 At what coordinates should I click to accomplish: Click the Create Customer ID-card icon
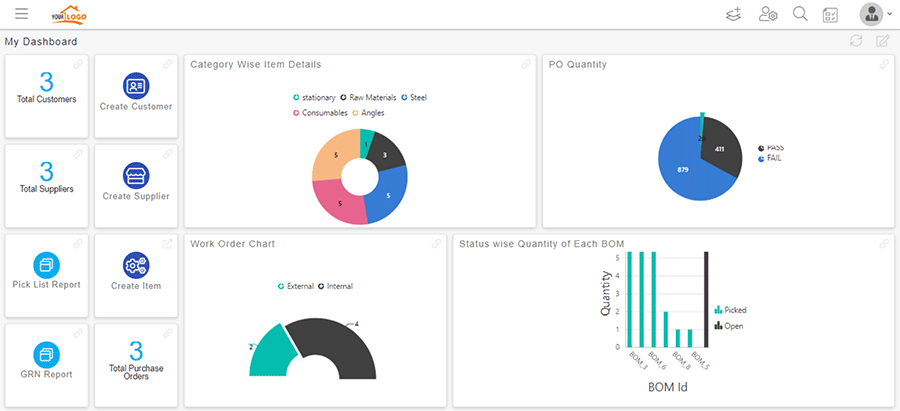tap(136, 86)
